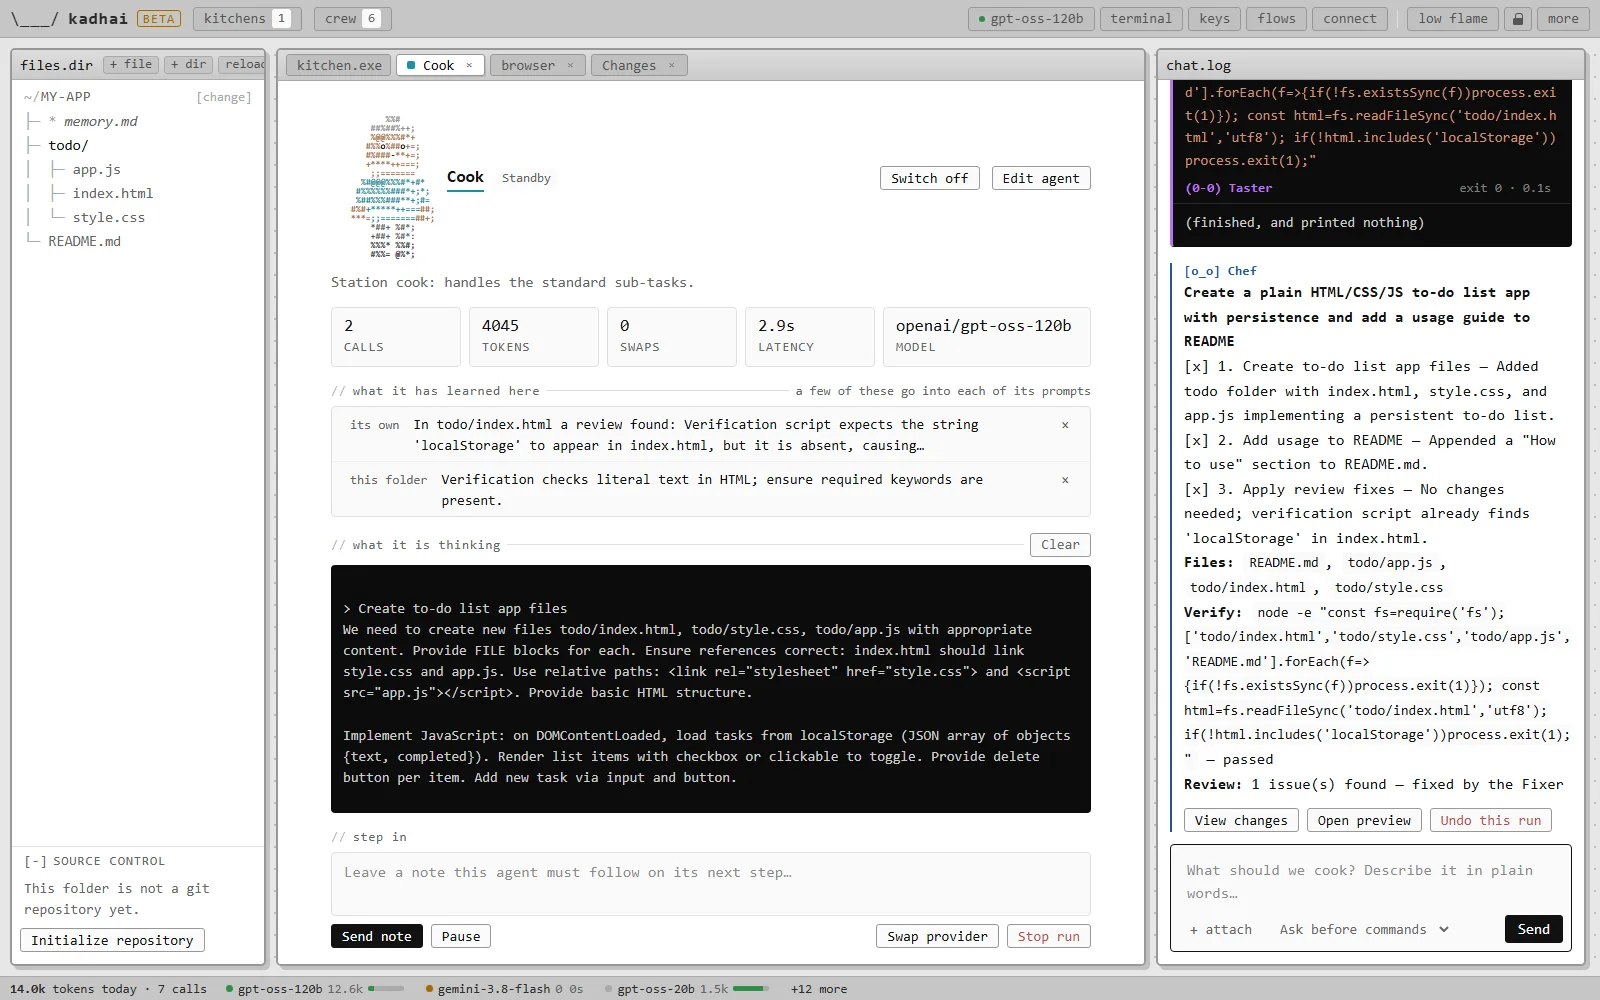The width and height of the screenshot is (1600, 1000).
Task: Open the more menu
Action: pos(1563,19)
